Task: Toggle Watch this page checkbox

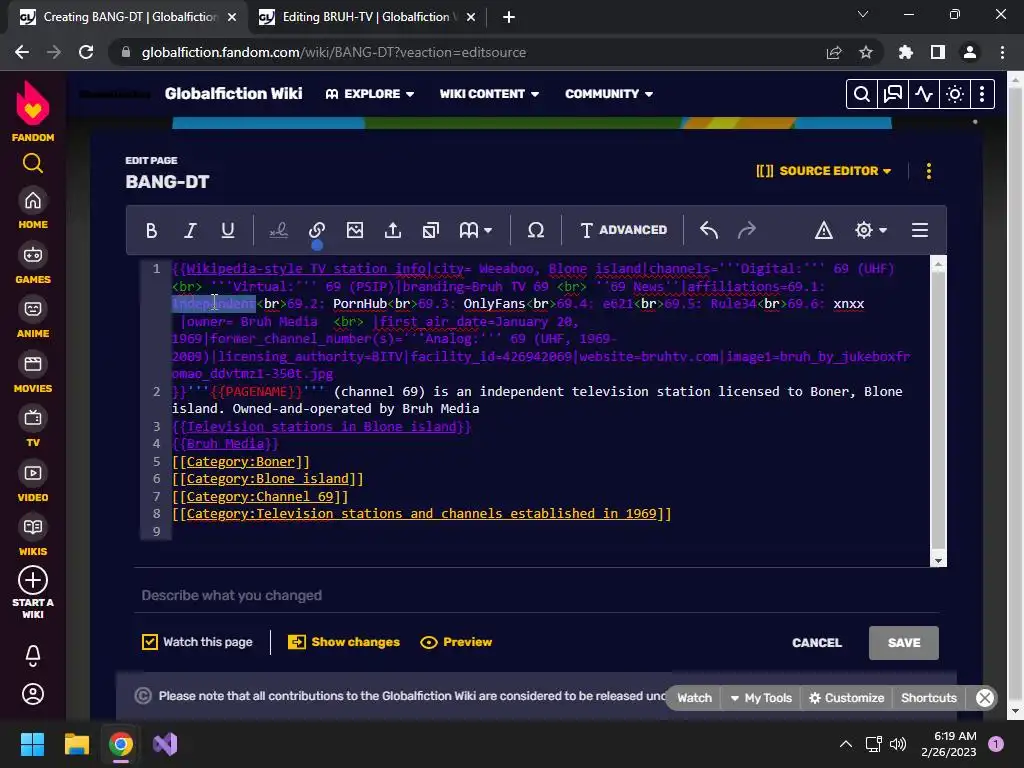Action: tap(150, 642)
